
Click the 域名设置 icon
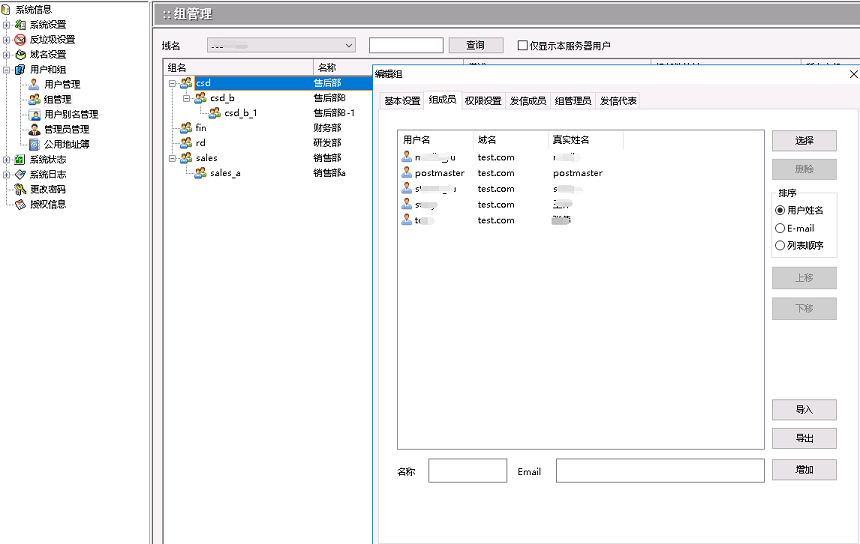click(20, 54)
